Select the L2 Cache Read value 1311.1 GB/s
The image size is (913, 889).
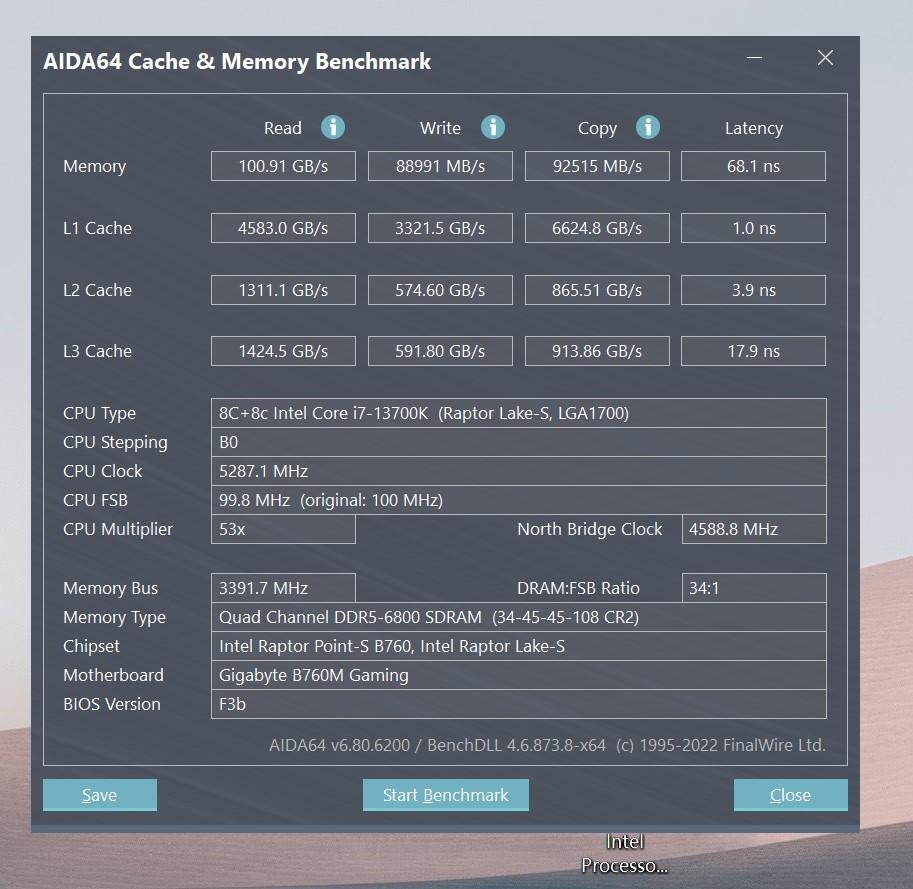tap(283, 290)
